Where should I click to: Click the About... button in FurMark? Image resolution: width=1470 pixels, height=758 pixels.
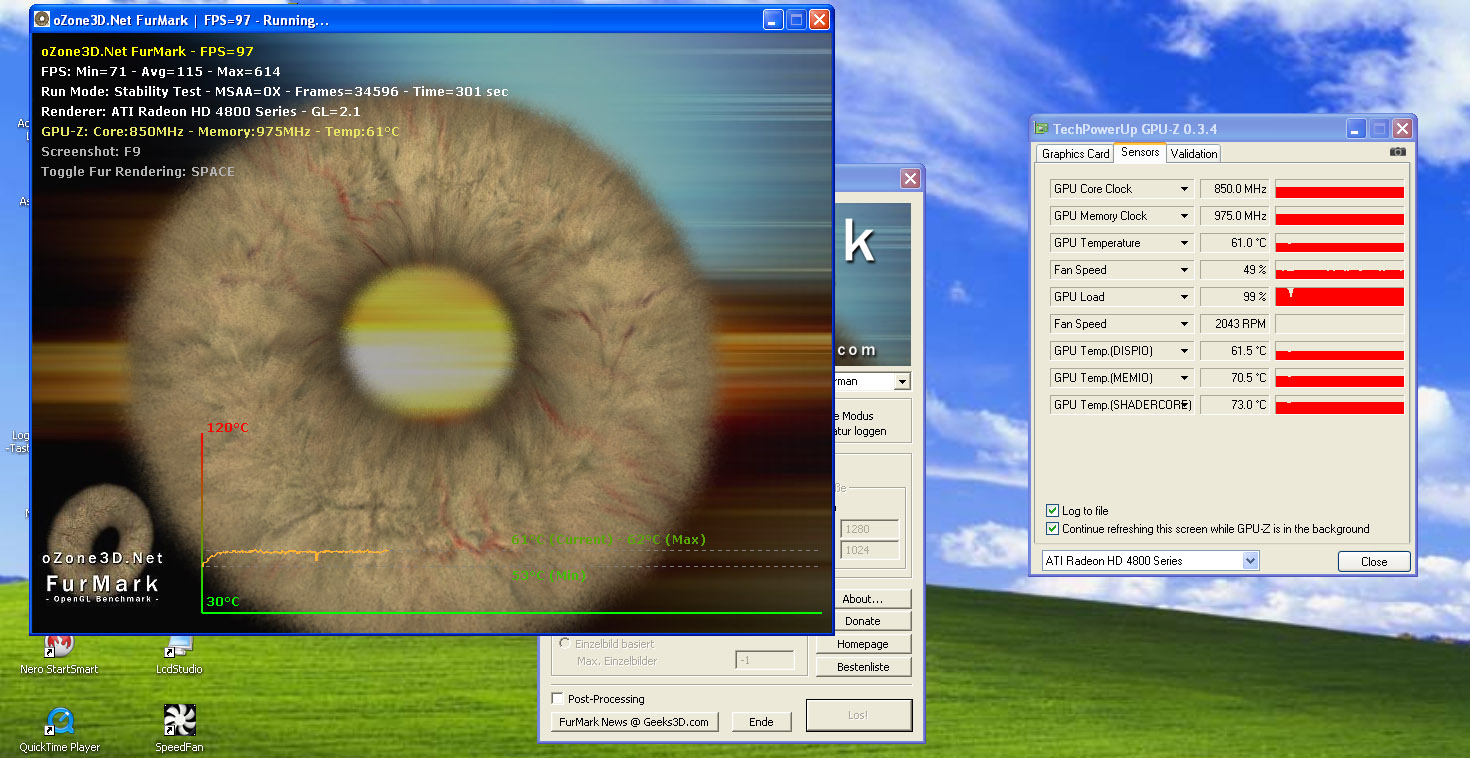coord(863,599)
